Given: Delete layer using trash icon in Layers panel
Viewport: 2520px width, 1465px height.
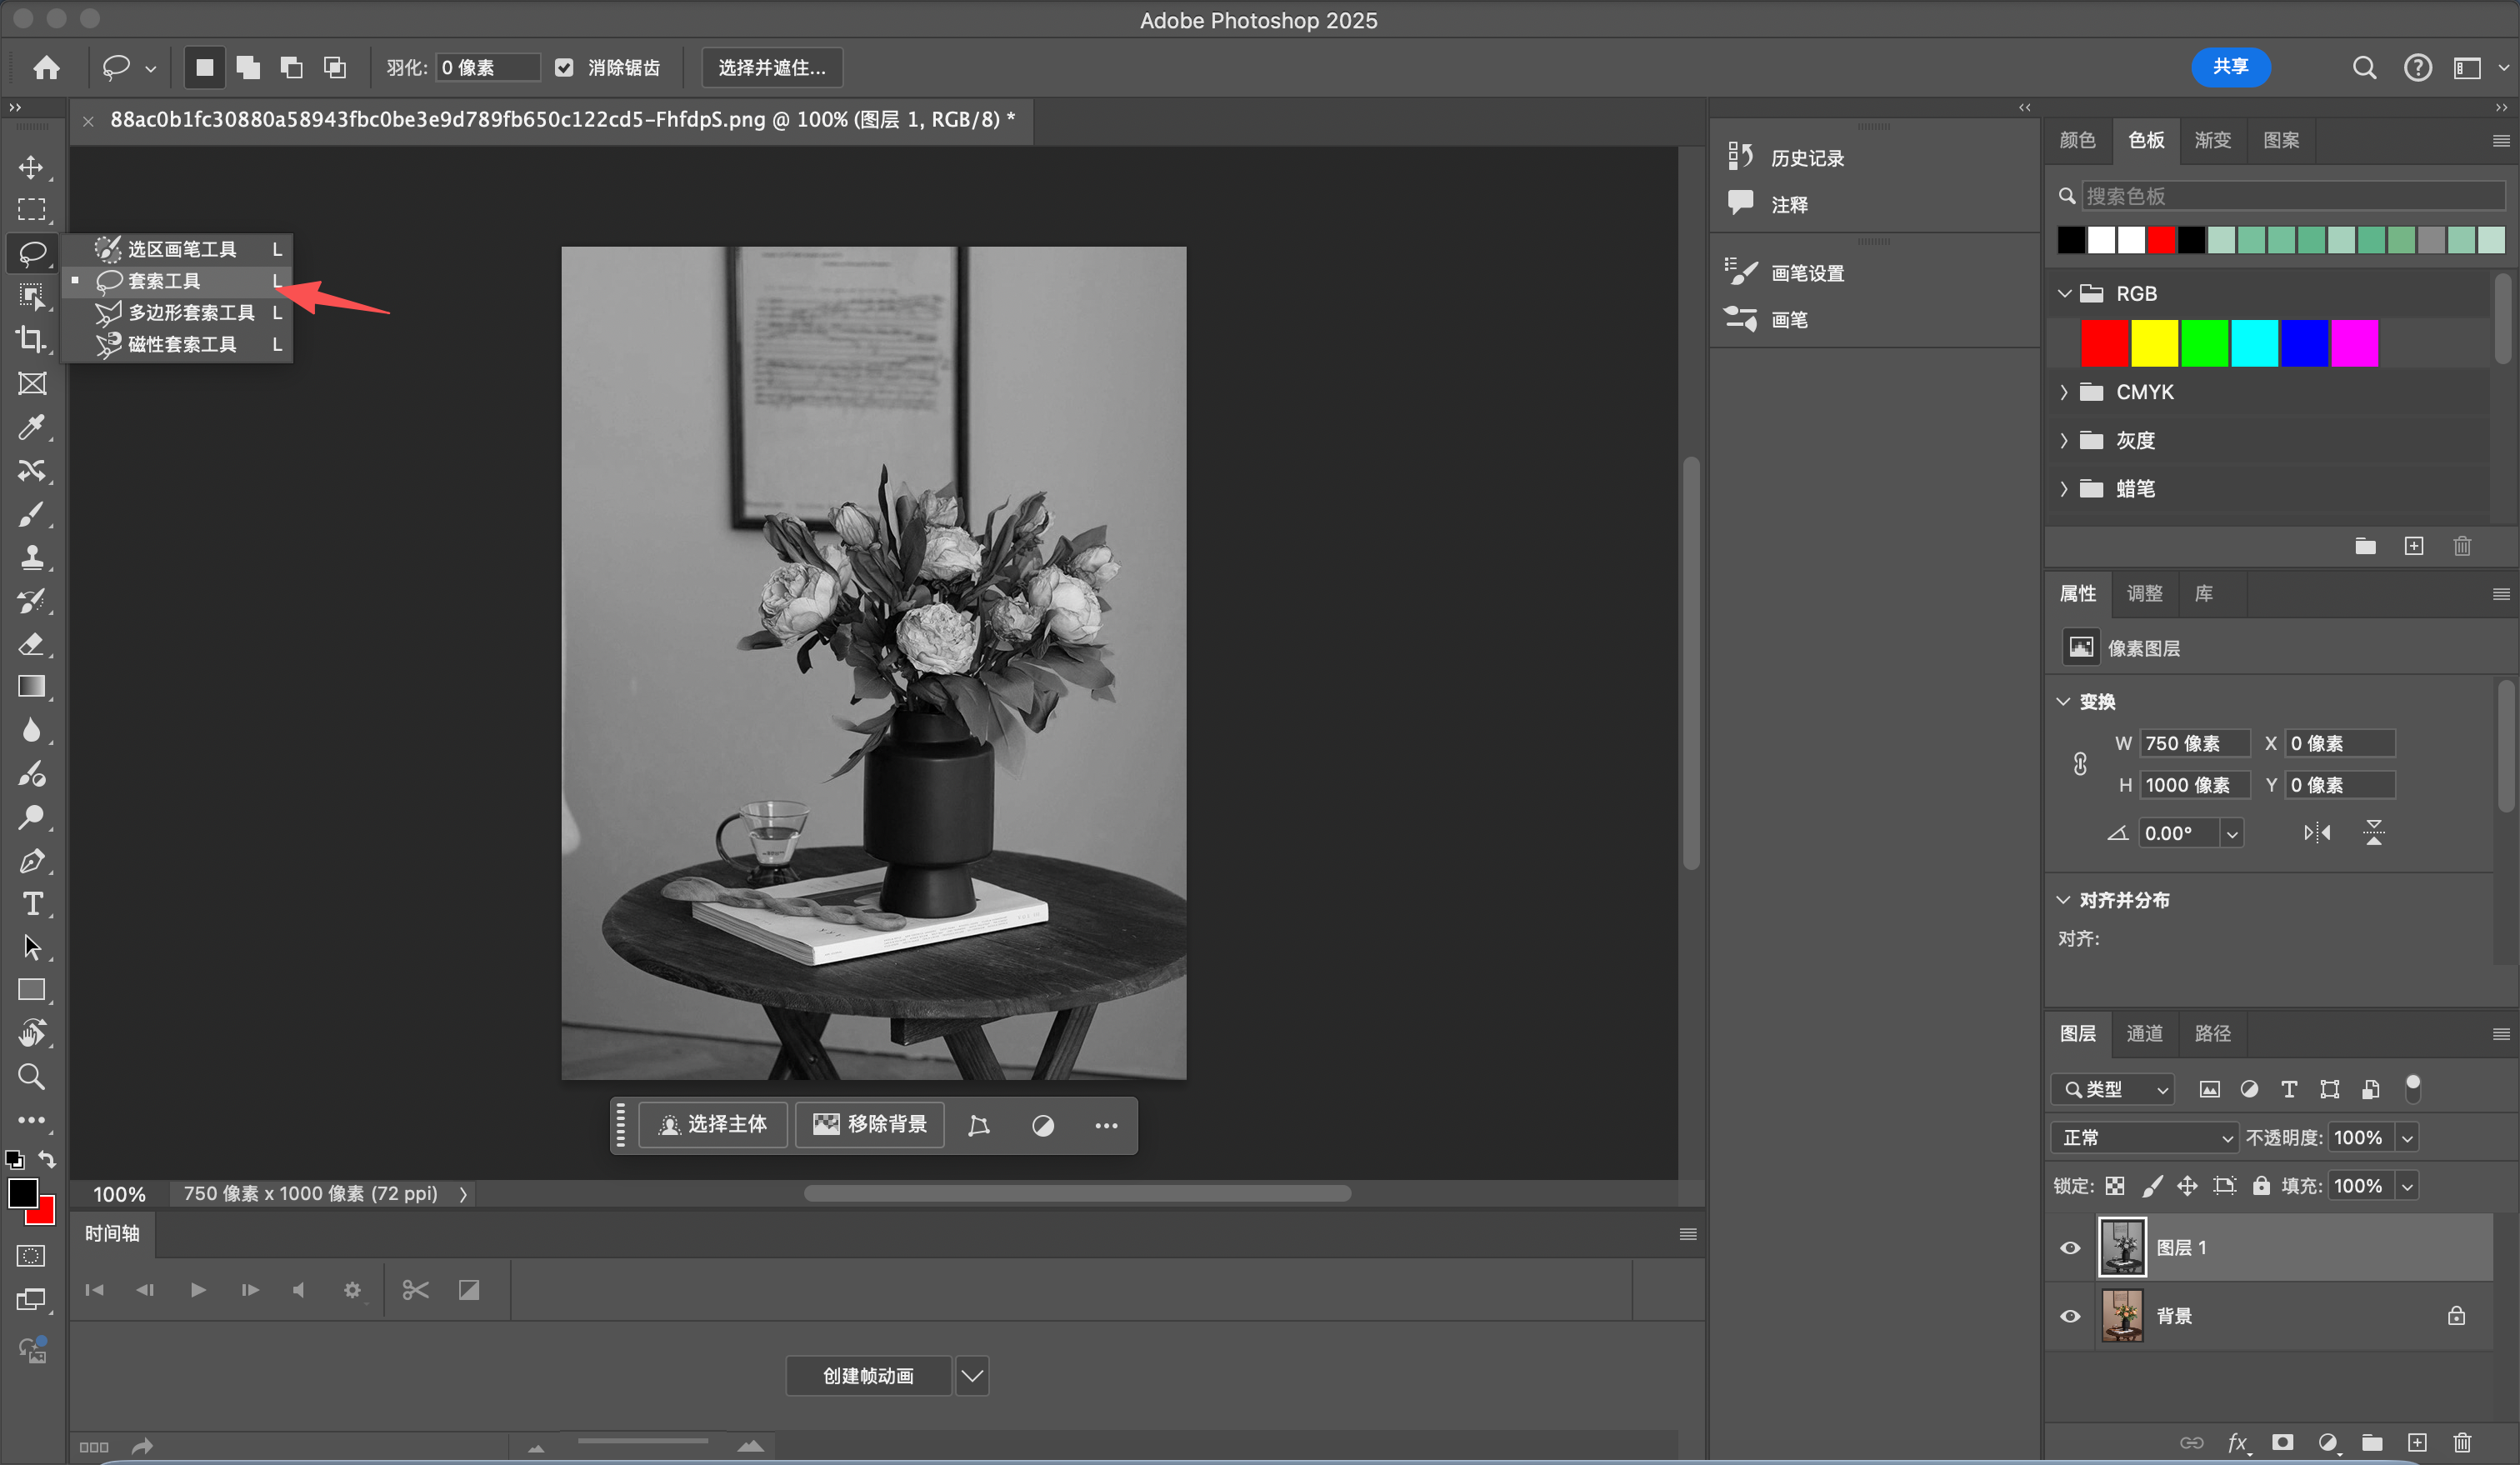Looking at the screenshot, I should pyautogui.click(x=2462, y=1442).
